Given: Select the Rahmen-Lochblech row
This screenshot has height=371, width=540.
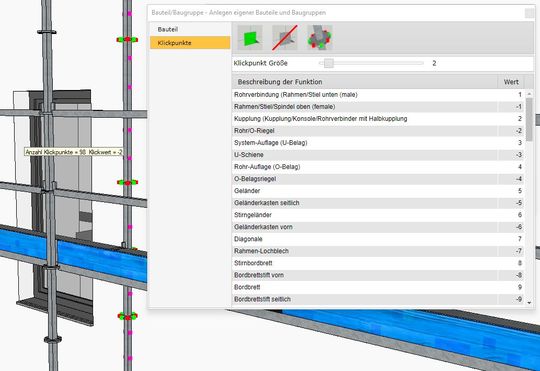Looking at the screenshot, I should (x=378, y=251).
